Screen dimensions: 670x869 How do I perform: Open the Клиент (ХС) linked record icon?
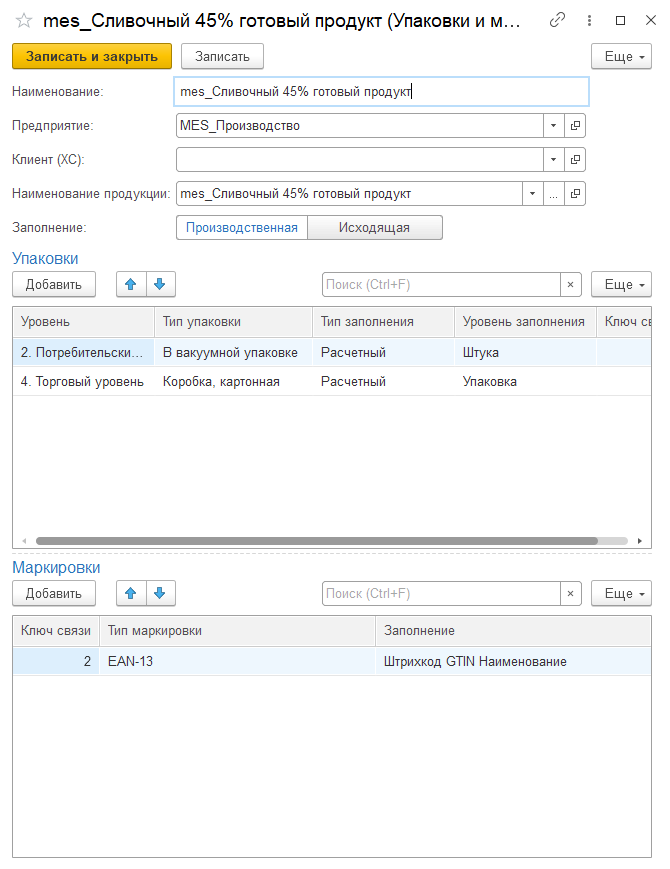tap(575, 160)
